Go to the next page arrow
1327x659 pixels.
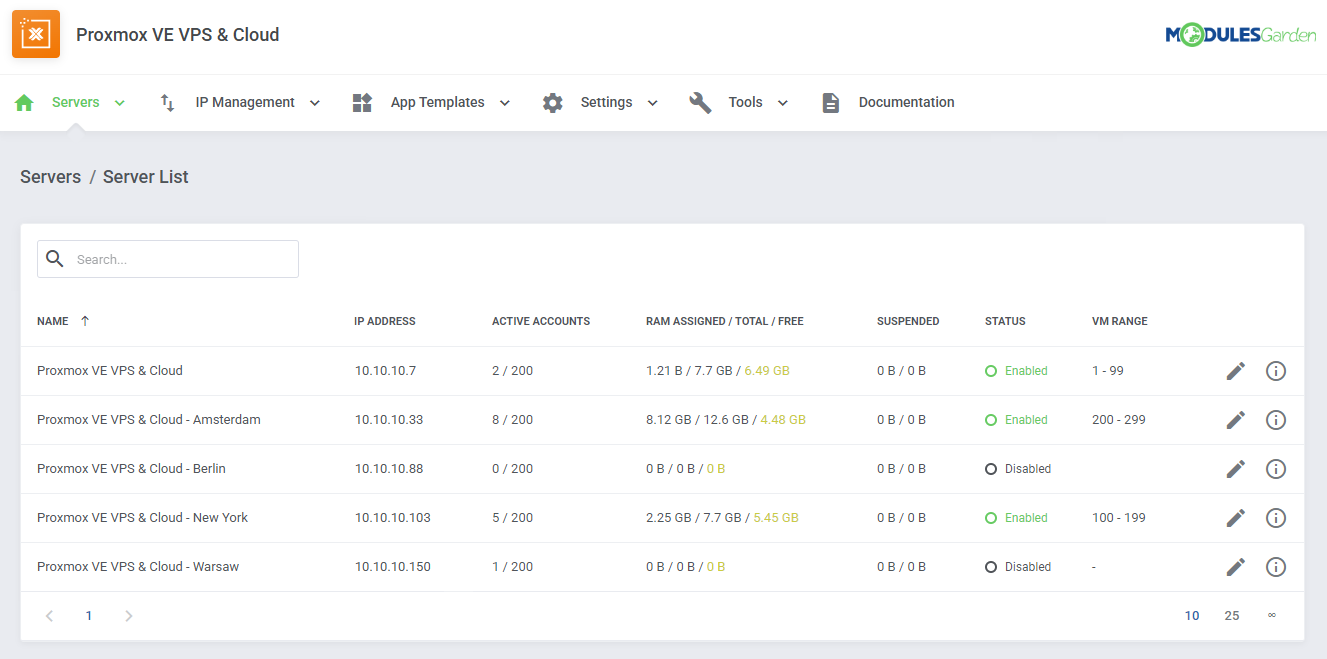[x=128, y=616]
